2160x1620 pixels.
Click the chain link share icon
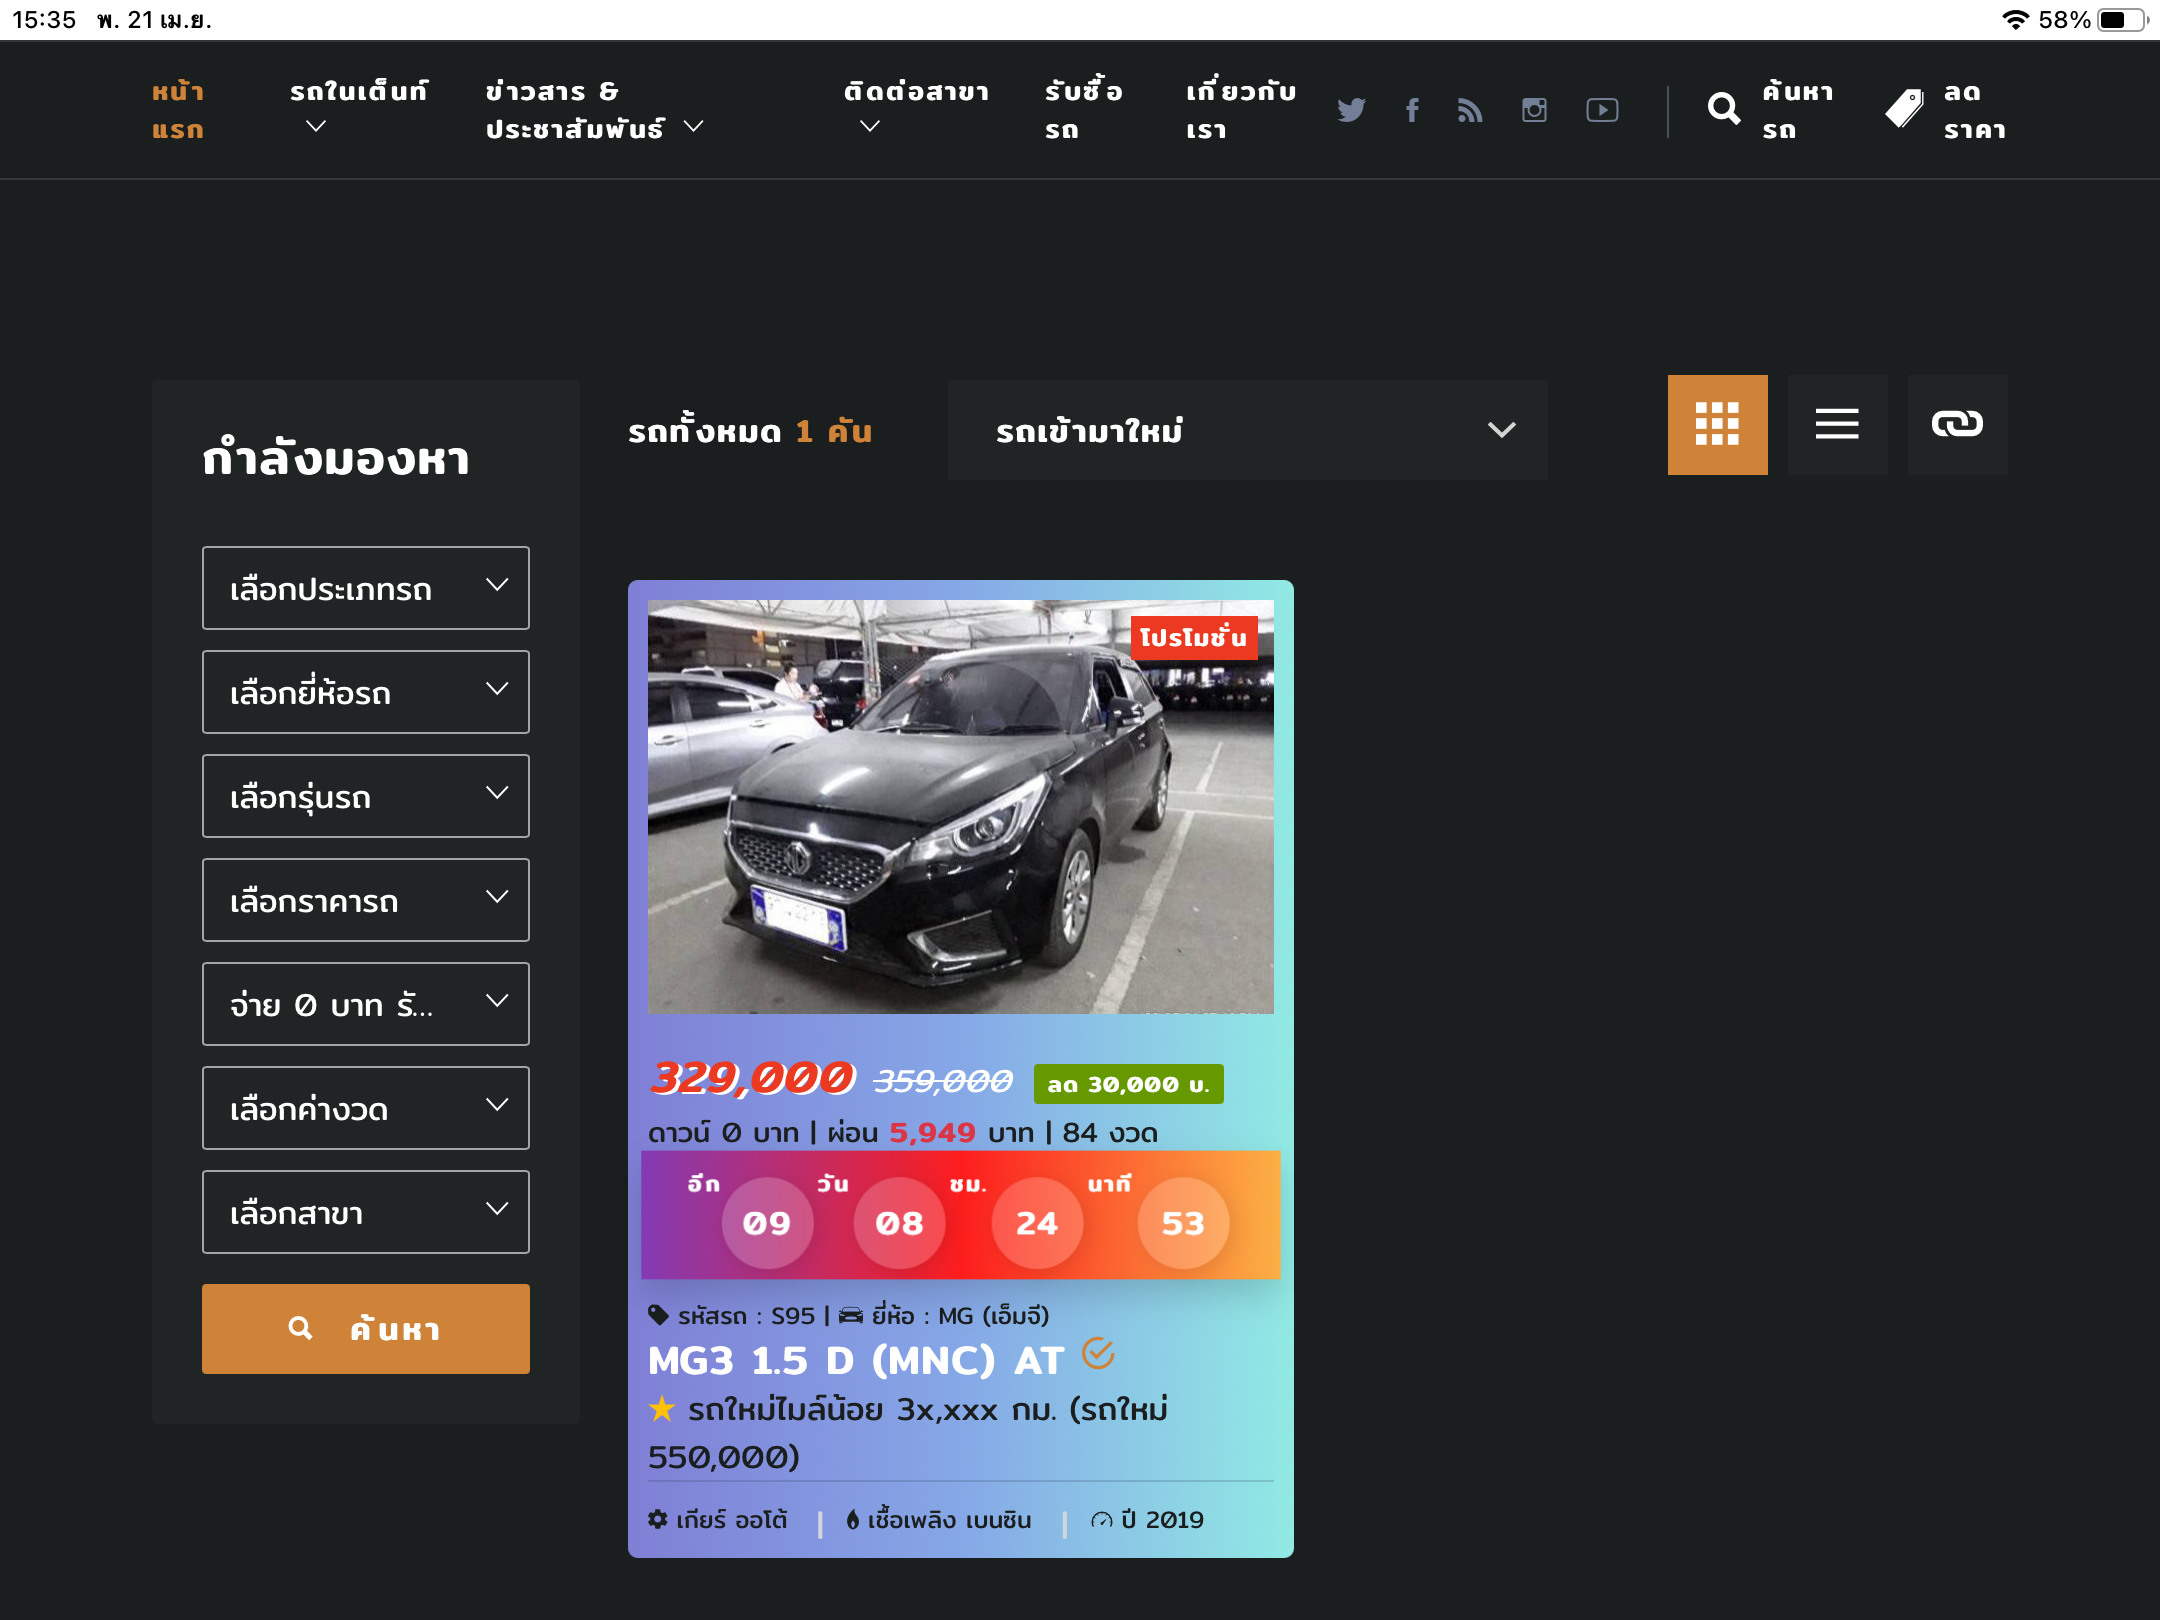[x=1957, y=425]
